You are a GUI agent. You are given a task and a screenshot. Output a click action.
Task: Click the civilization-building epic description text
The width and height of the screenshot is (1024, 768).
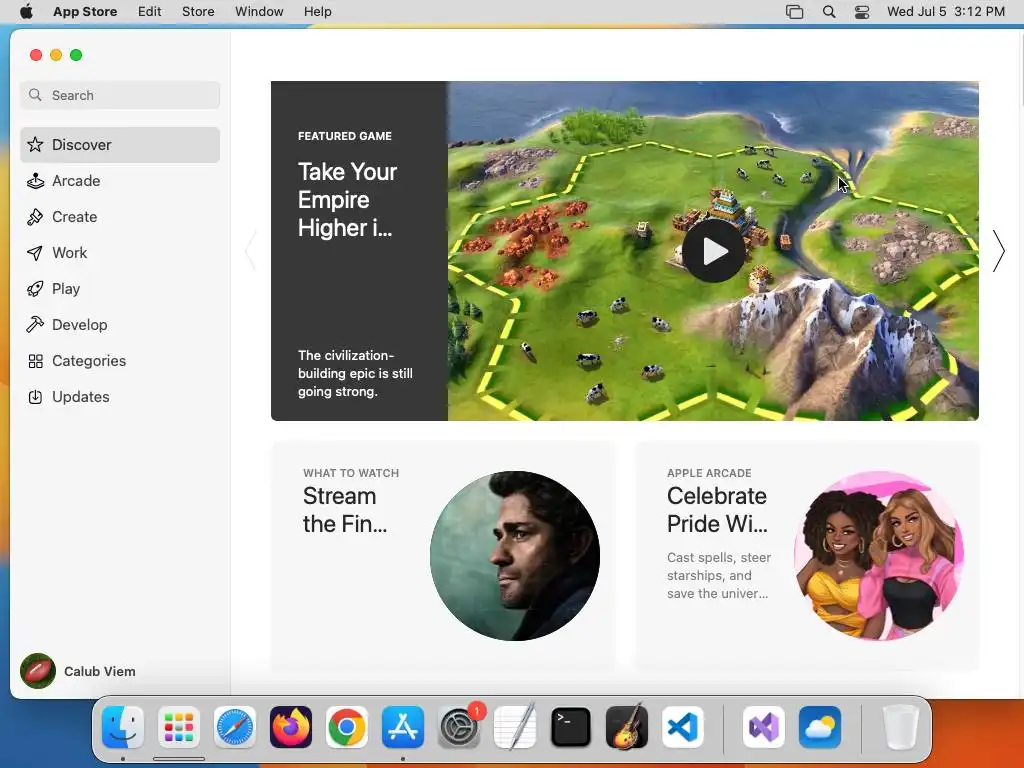355,374
